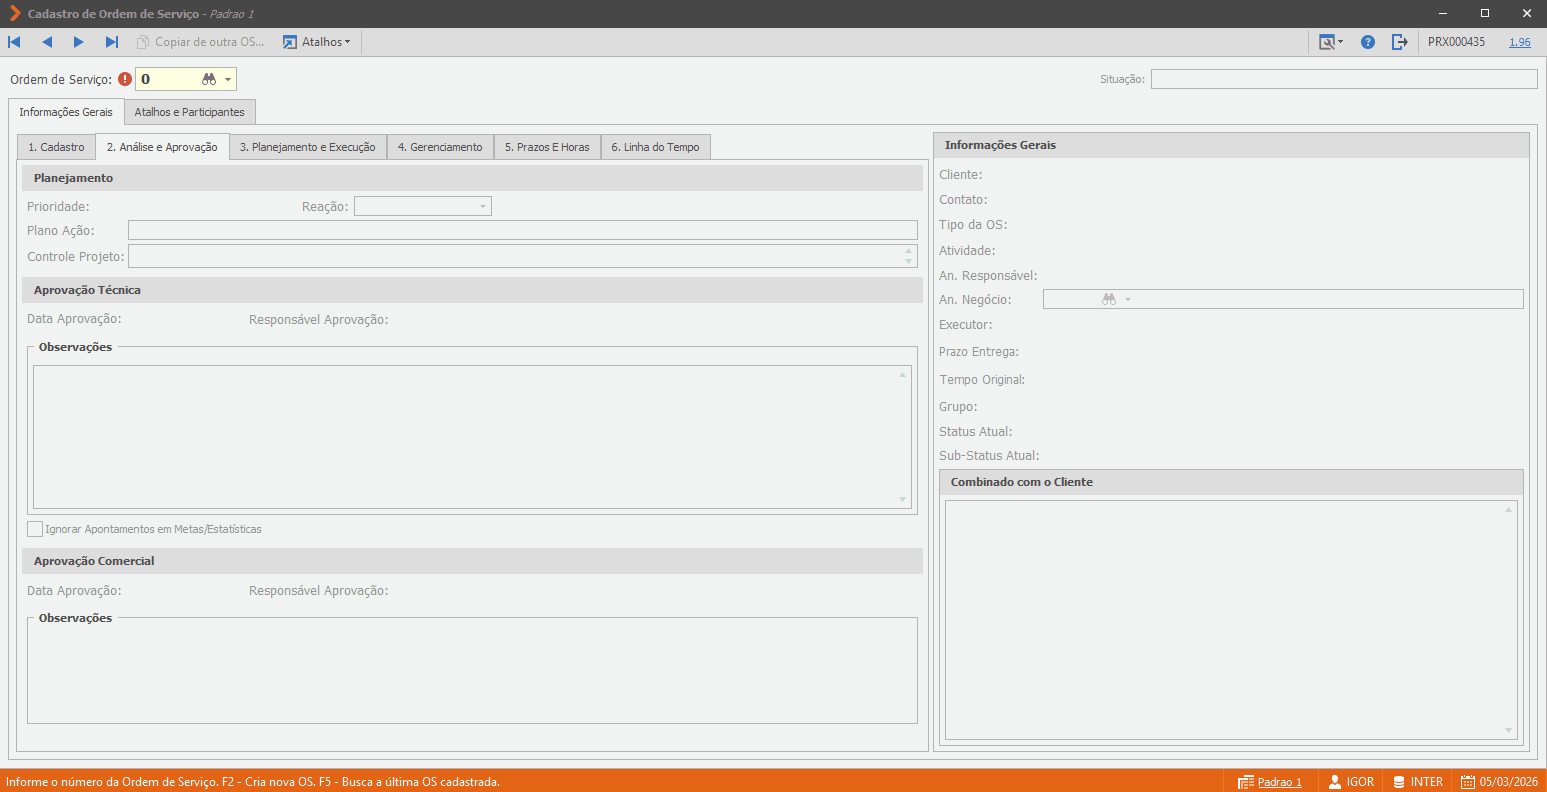Click binoculars search icon for Ordem de Serviço

click(209, 79)
